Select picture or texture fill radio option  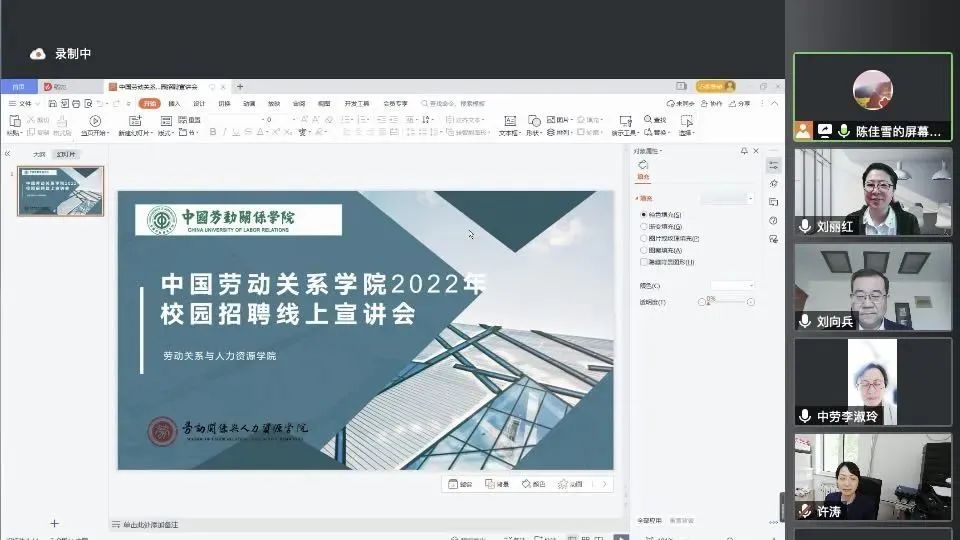643,238
